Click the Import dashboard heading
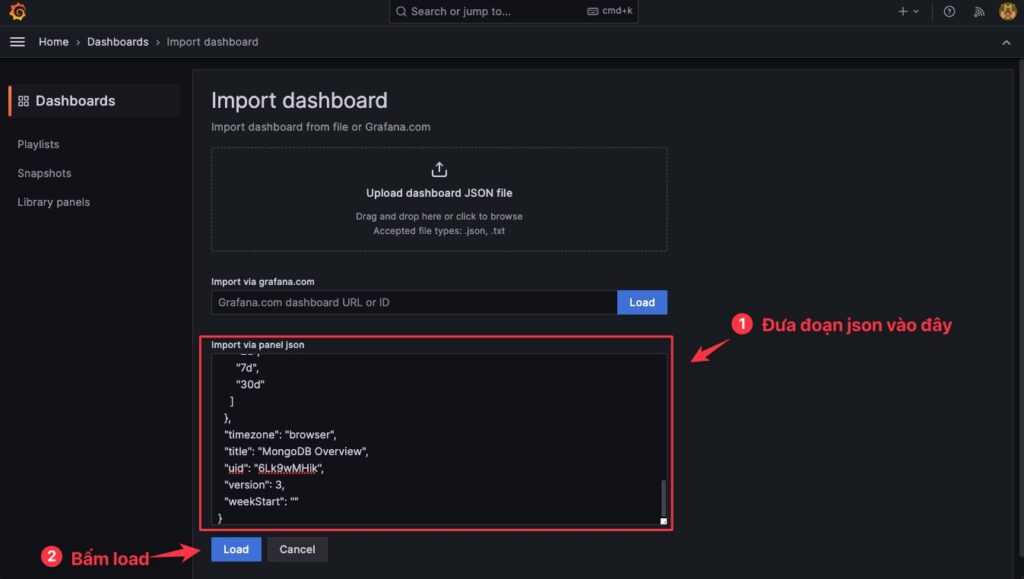1024x579 pixels. [x=299, y=101]
